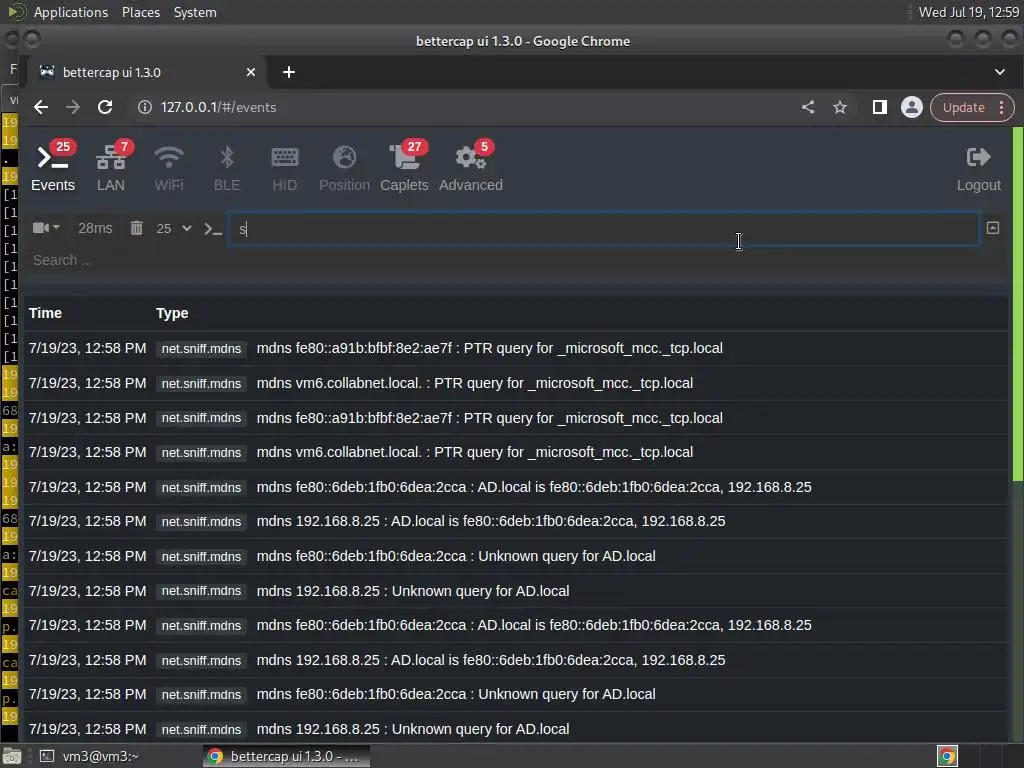Open the Caplets section
The image size is (1024, 768).
click(404, 167)
